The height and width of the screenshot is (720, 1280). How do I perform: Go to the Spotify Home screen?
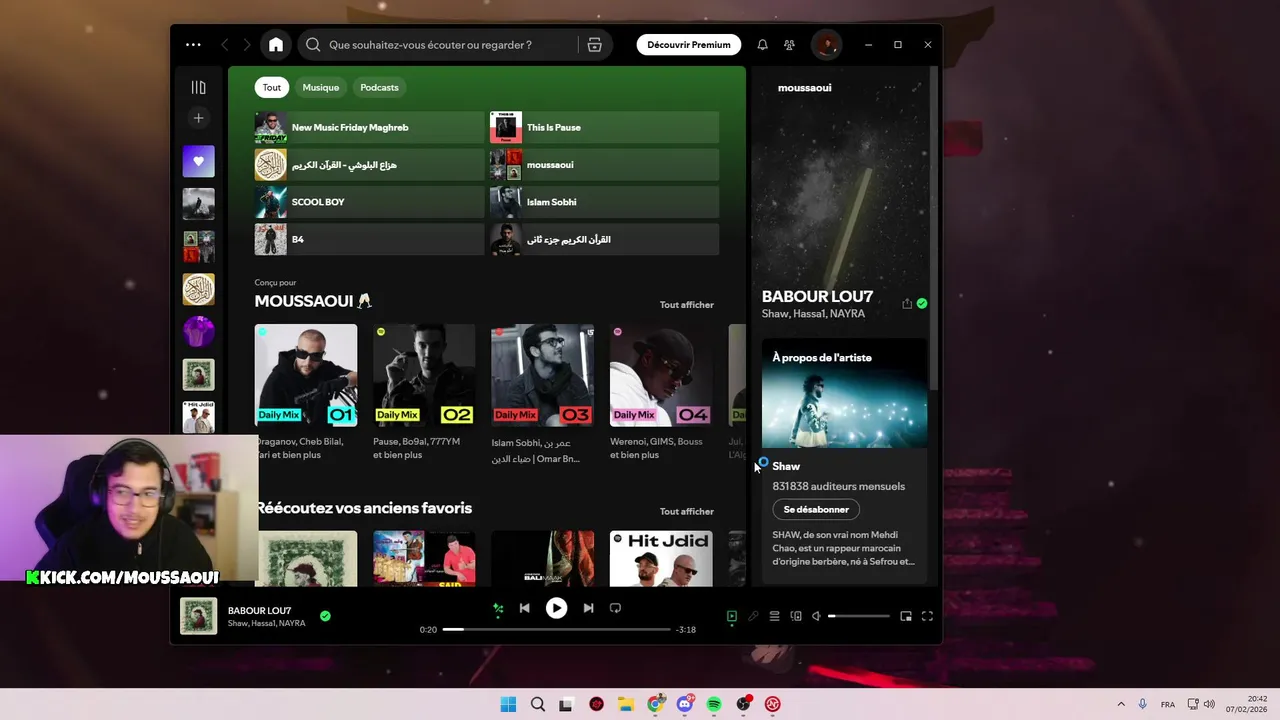tap(276, 45)
